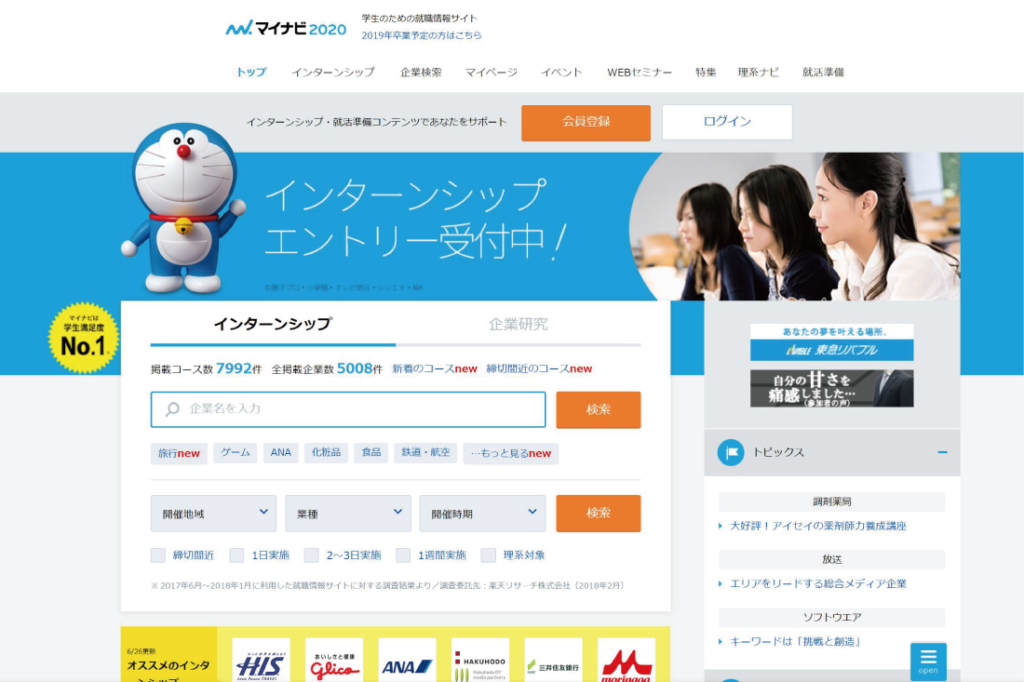Click the 企業名を入力 search field

point(348,410)
